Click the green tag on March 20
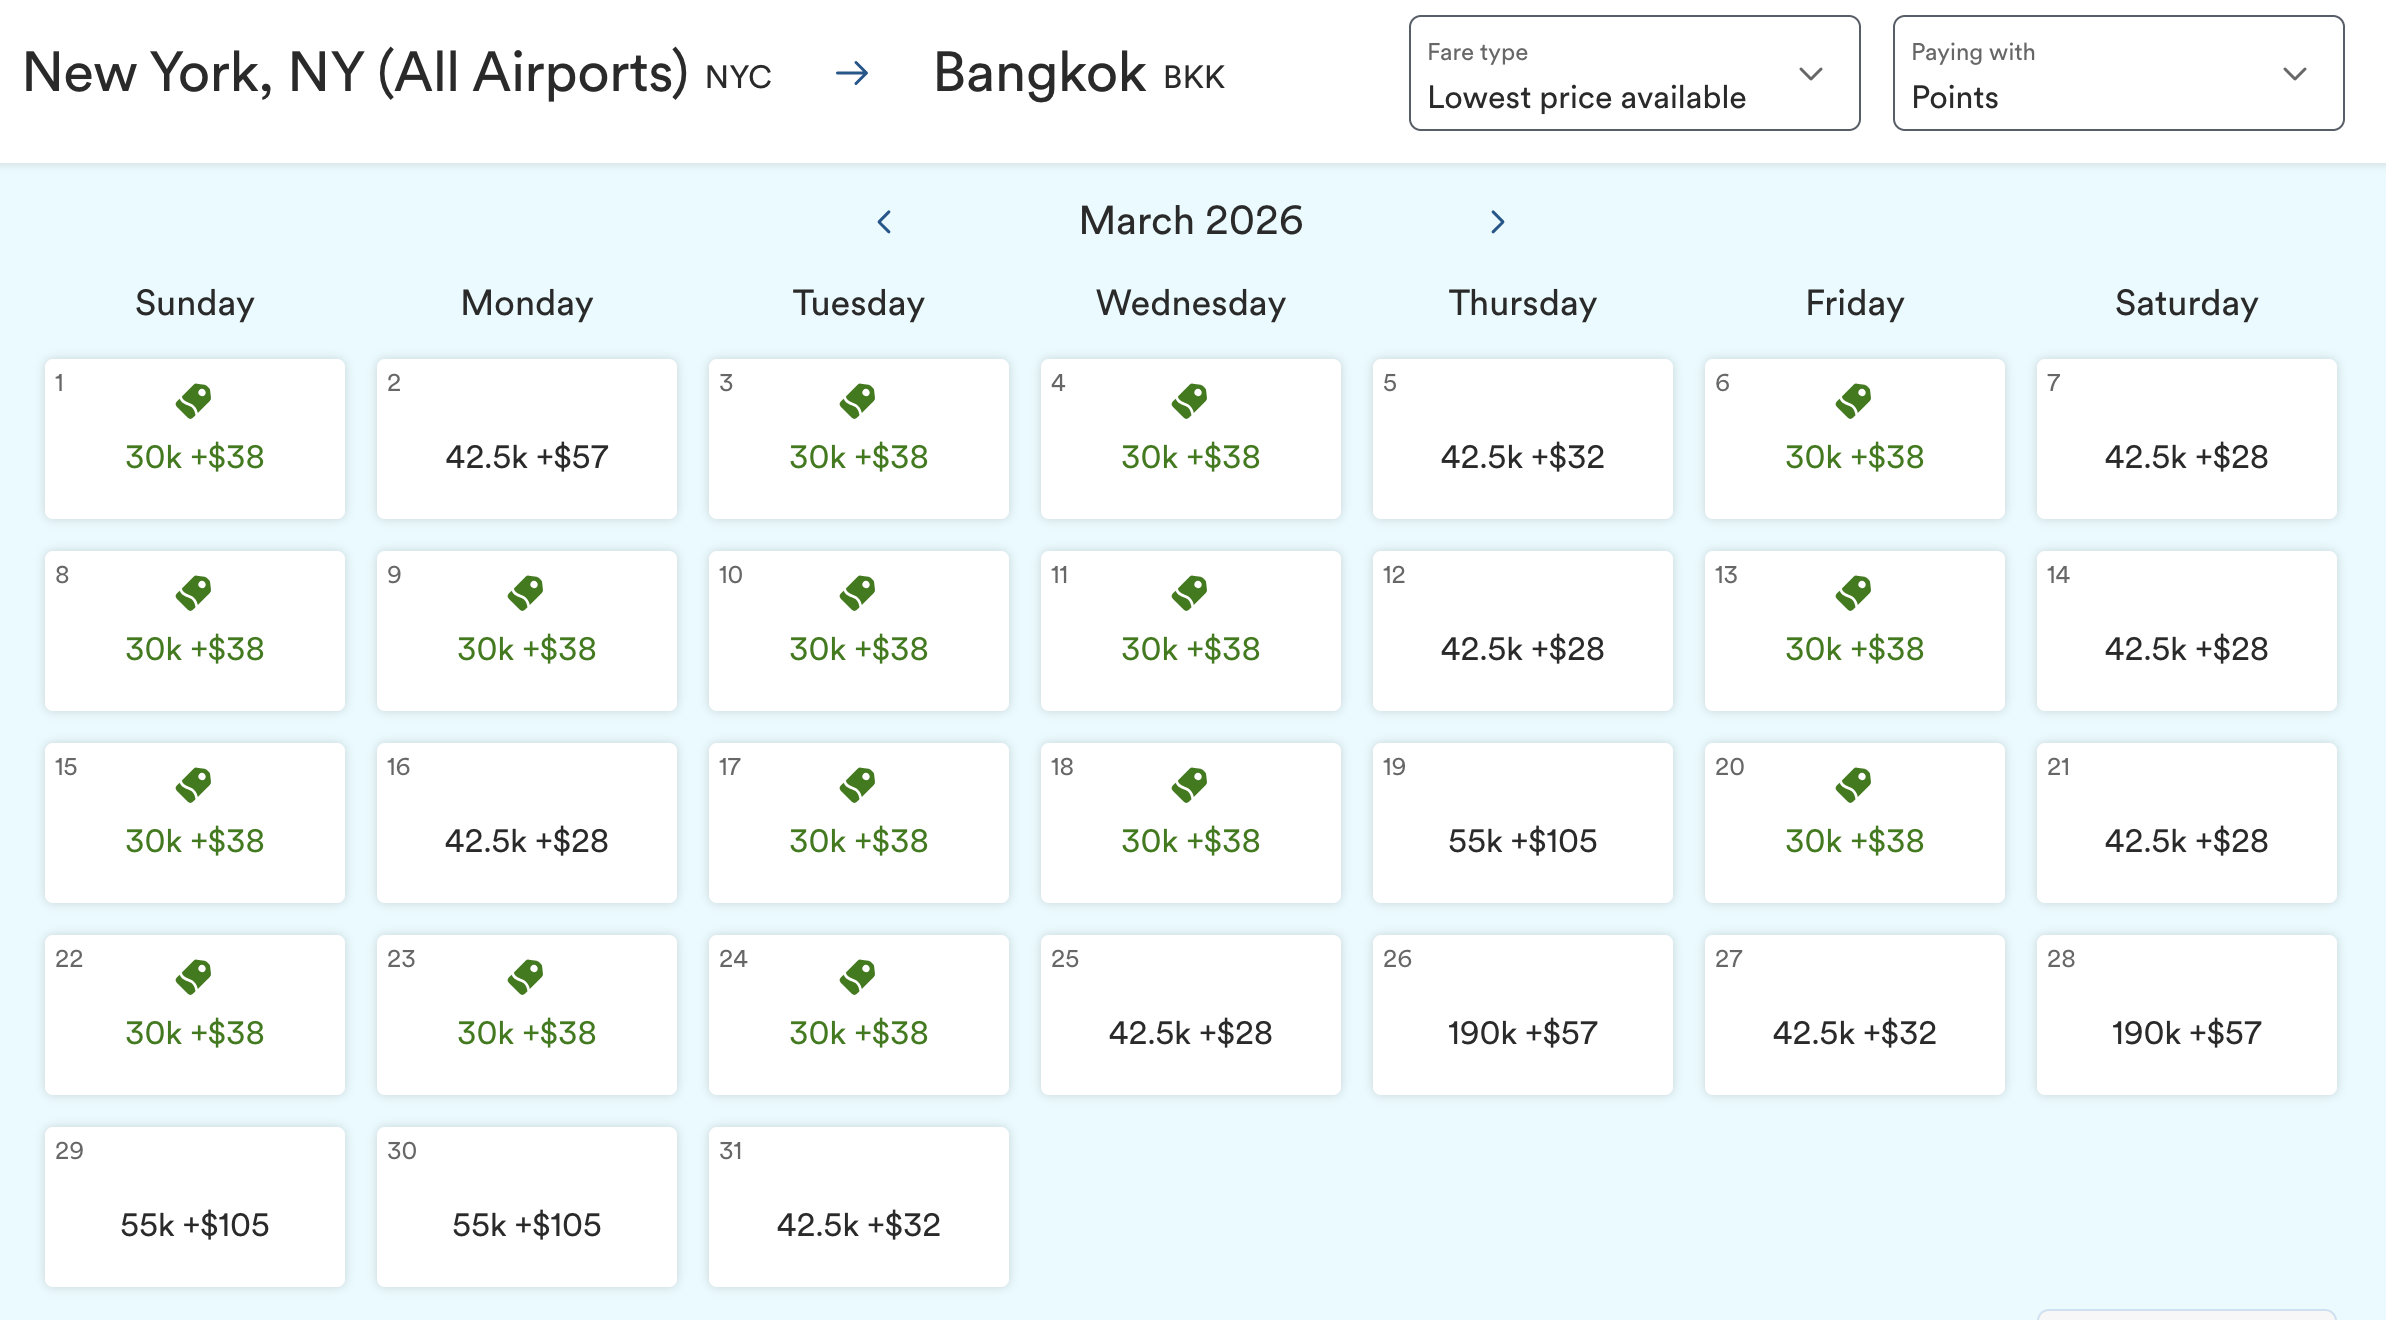 point(1853,783)
